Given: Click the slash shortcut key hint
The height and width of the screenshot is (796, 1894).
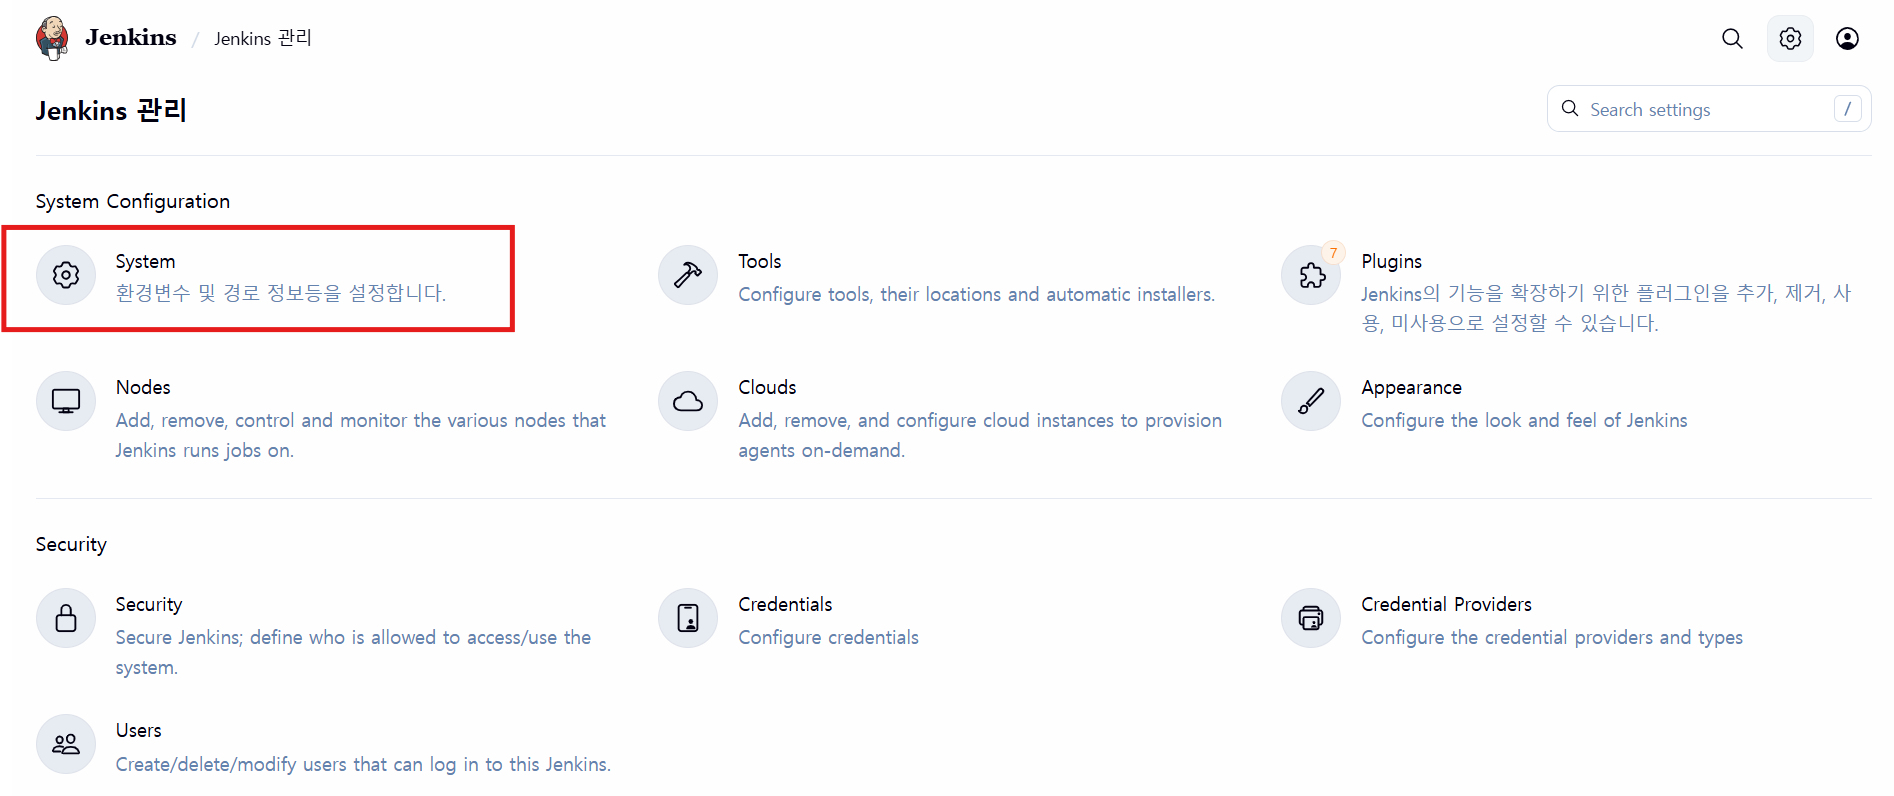Looking at the screenshot, I should [1847, 108].
